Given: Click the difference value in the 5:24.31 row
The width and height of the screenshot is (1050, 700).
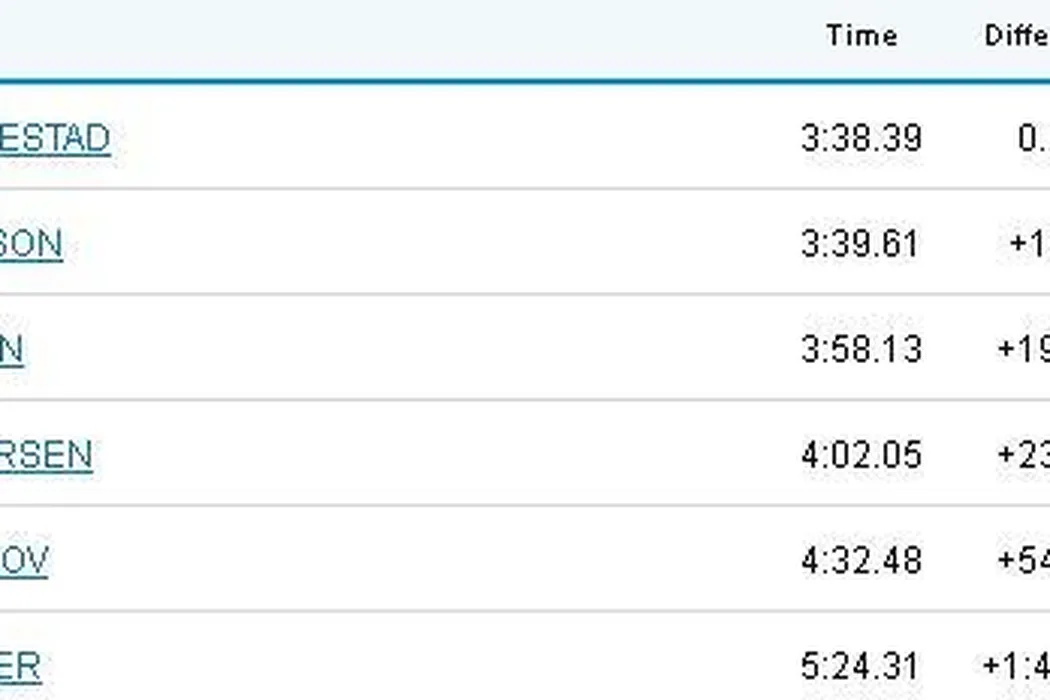Looking at the screenshot, I should click(x=1016, y=667).
